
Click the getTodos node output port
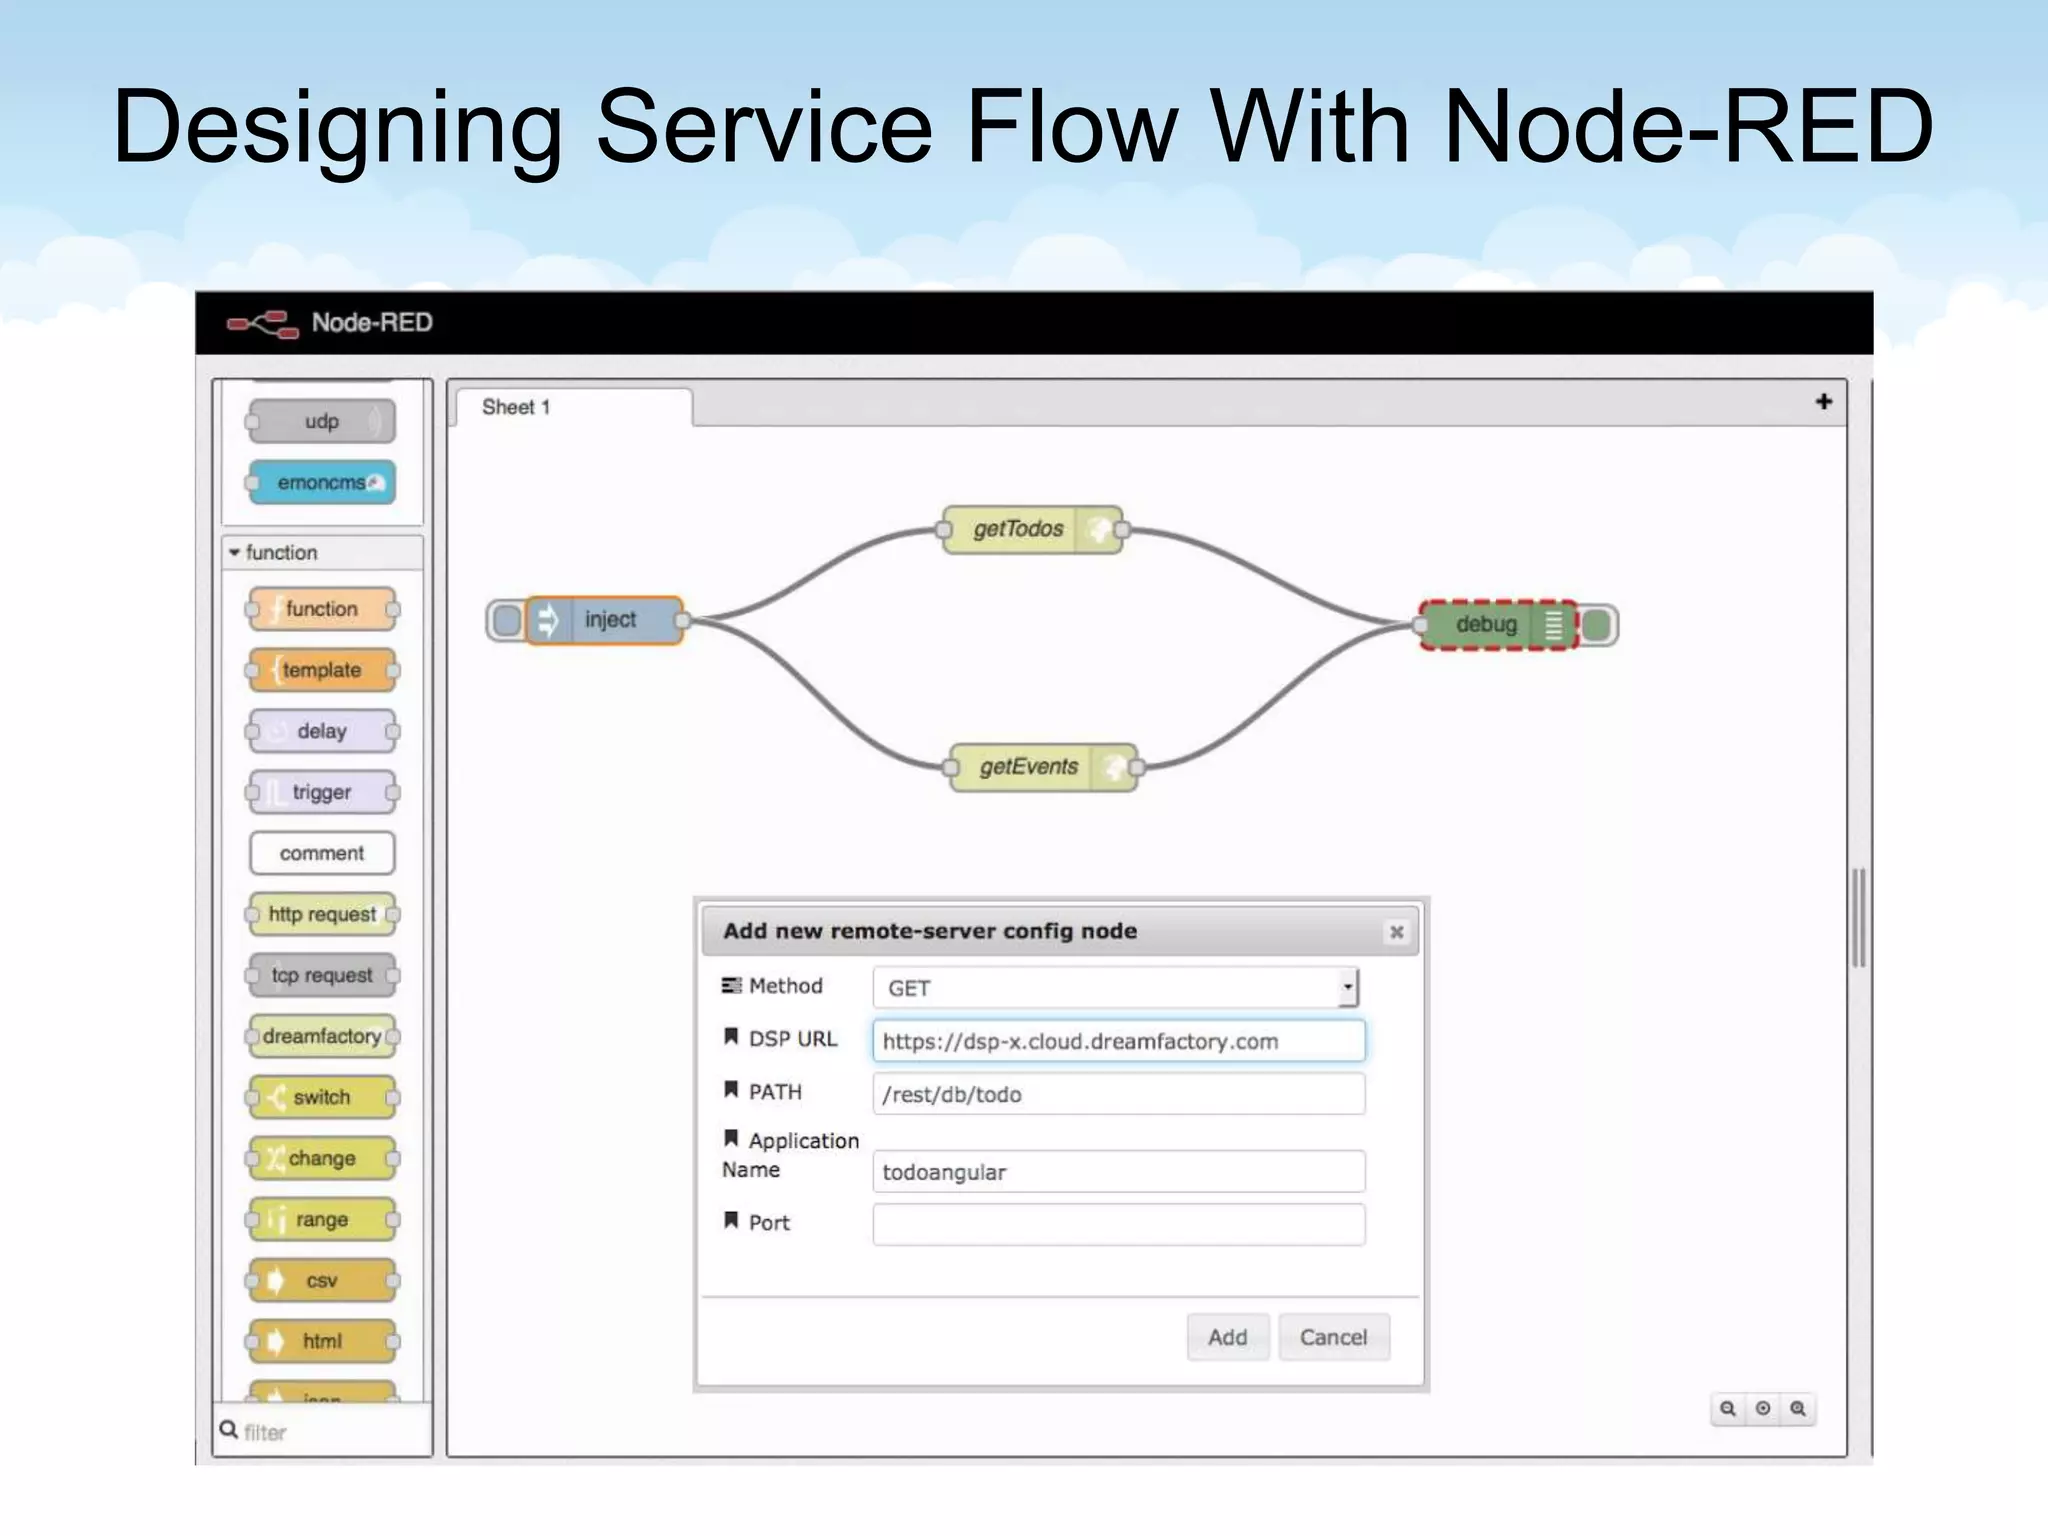(x=1122, y=529)
